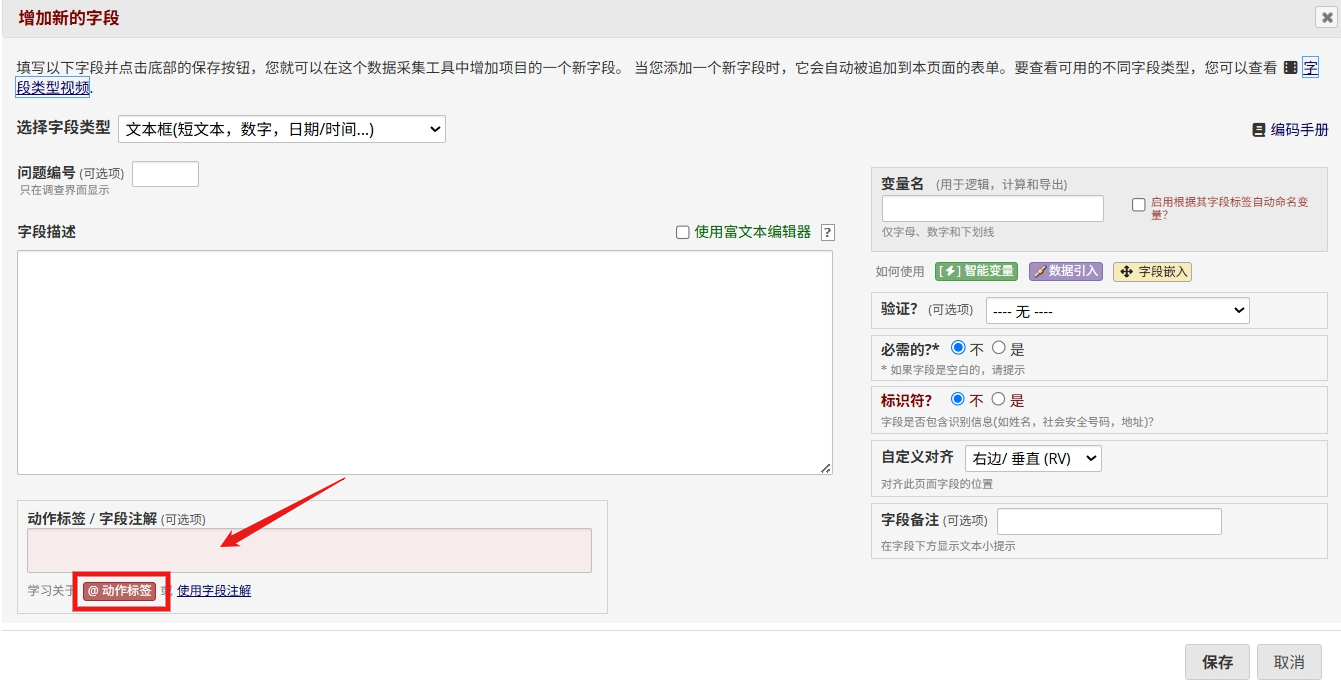Click the 取消 cancel button
The width and height of the screenshot is (1341, 694).
click(x=1289, y=662)
